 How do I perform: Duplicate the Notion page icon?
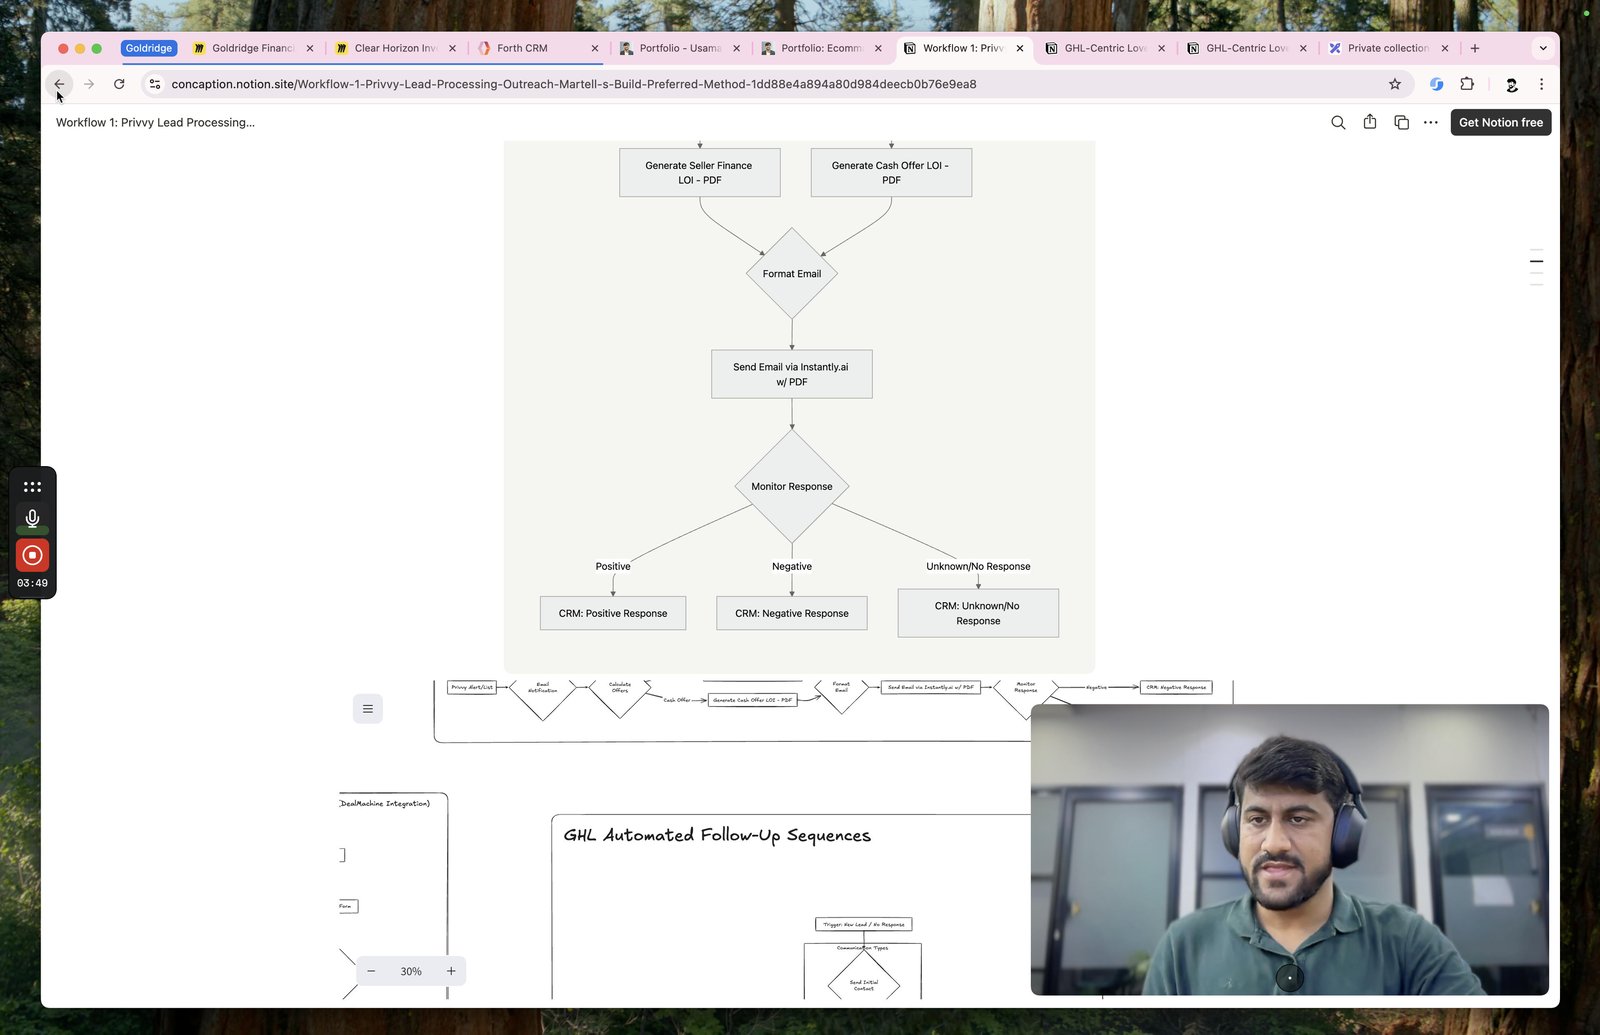click(1401, 122)
